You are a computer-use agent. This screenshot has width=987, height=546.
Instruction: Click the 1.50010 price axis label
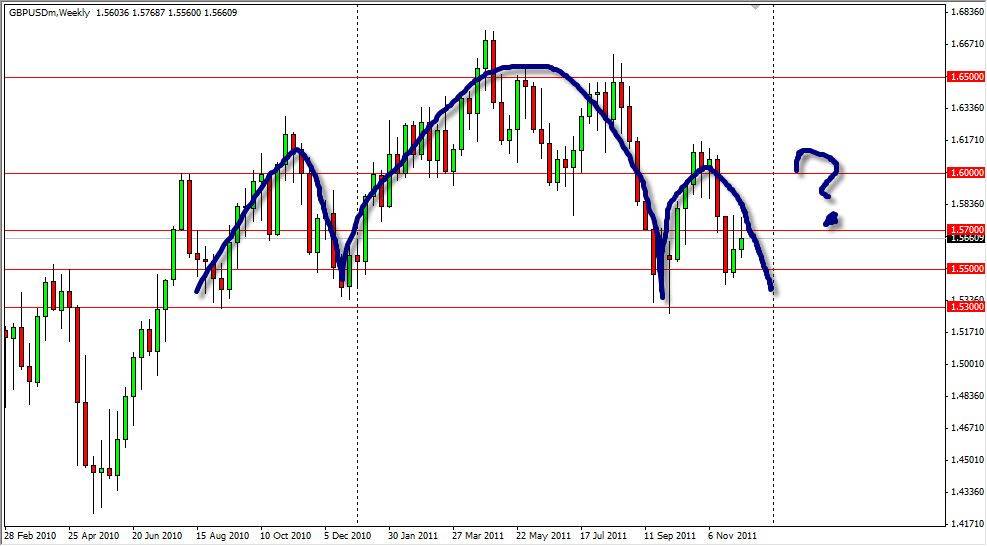(x=965, y=364)
